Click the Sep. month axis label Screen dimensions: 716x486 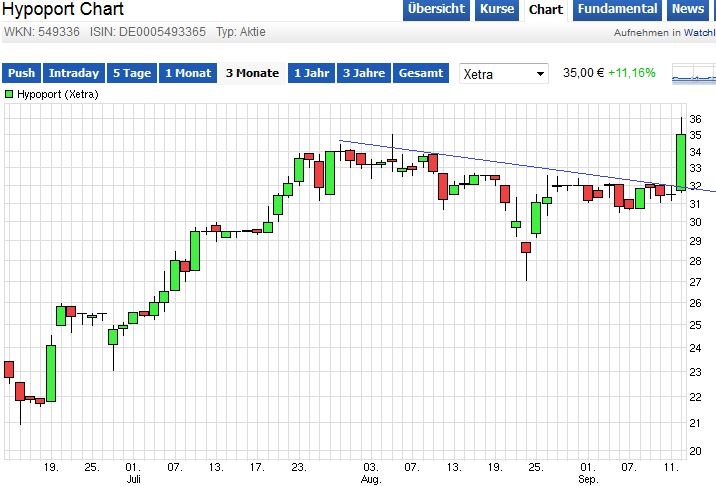(588, 479)
